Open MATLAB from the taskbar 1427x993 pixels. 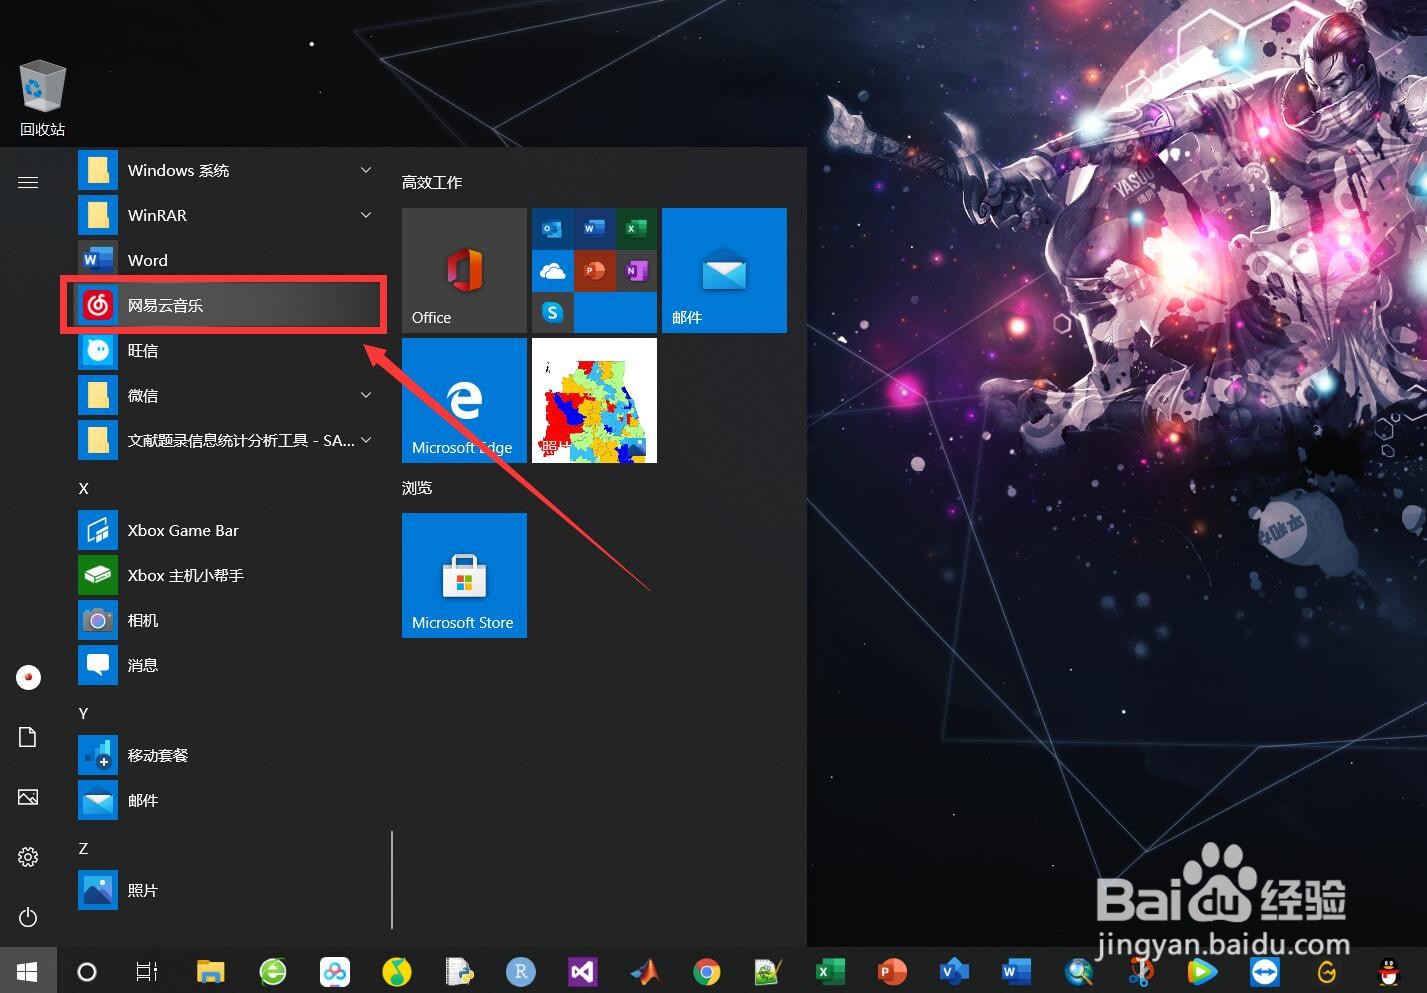click(x=645, y=971)
